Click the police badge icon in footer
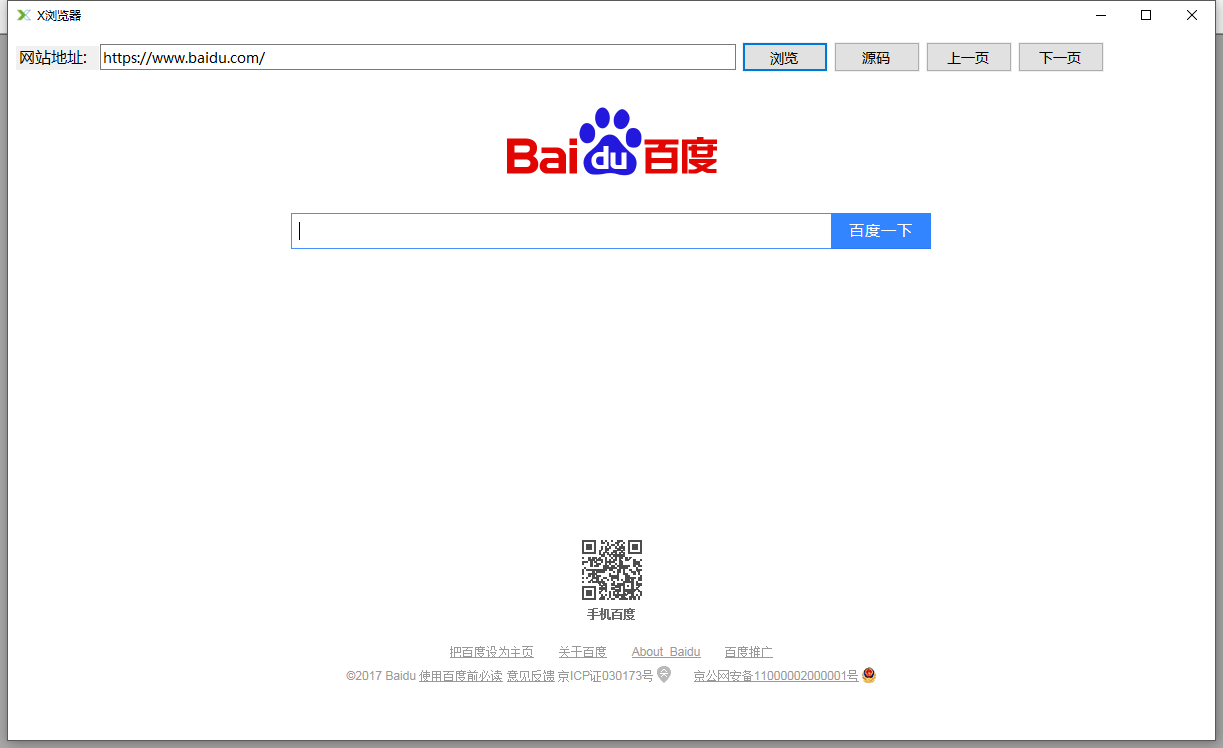 (x=869, y=675)
